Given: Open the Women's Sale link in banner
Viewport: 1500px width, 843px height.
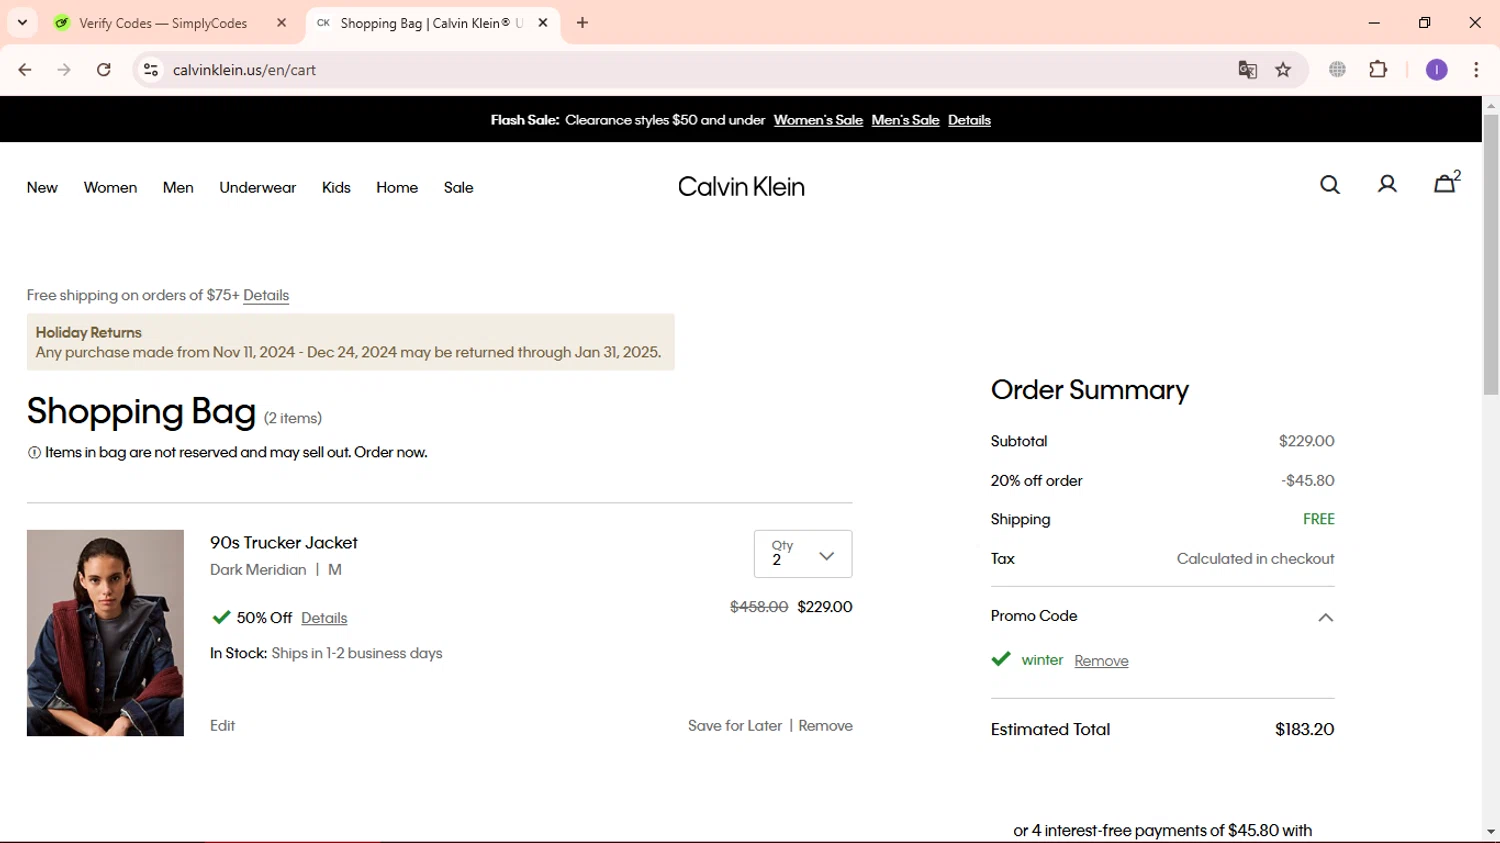Looking at the screenshot, I should click(818, 120).
